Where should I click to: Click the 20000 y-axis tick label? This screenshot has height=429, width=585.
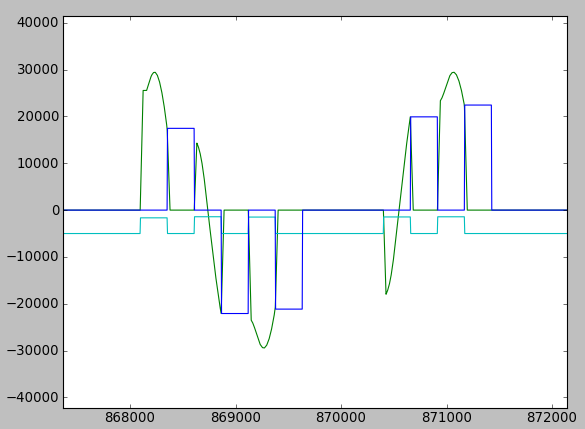(38, 116)
